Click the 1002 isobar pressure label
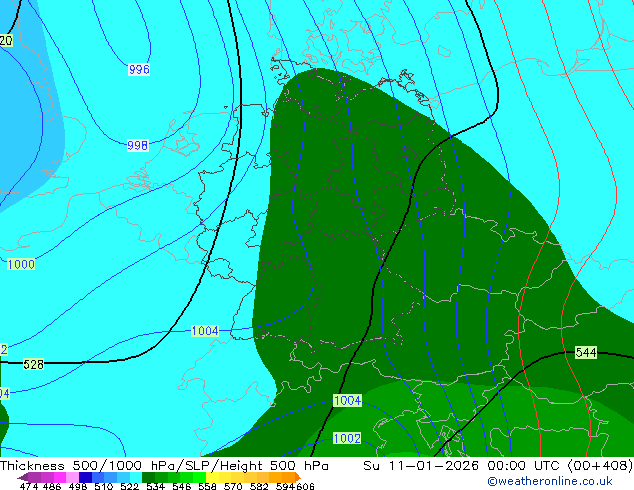Image resolution: width=634 pixels, height=490 pixels. pos(347,438)
